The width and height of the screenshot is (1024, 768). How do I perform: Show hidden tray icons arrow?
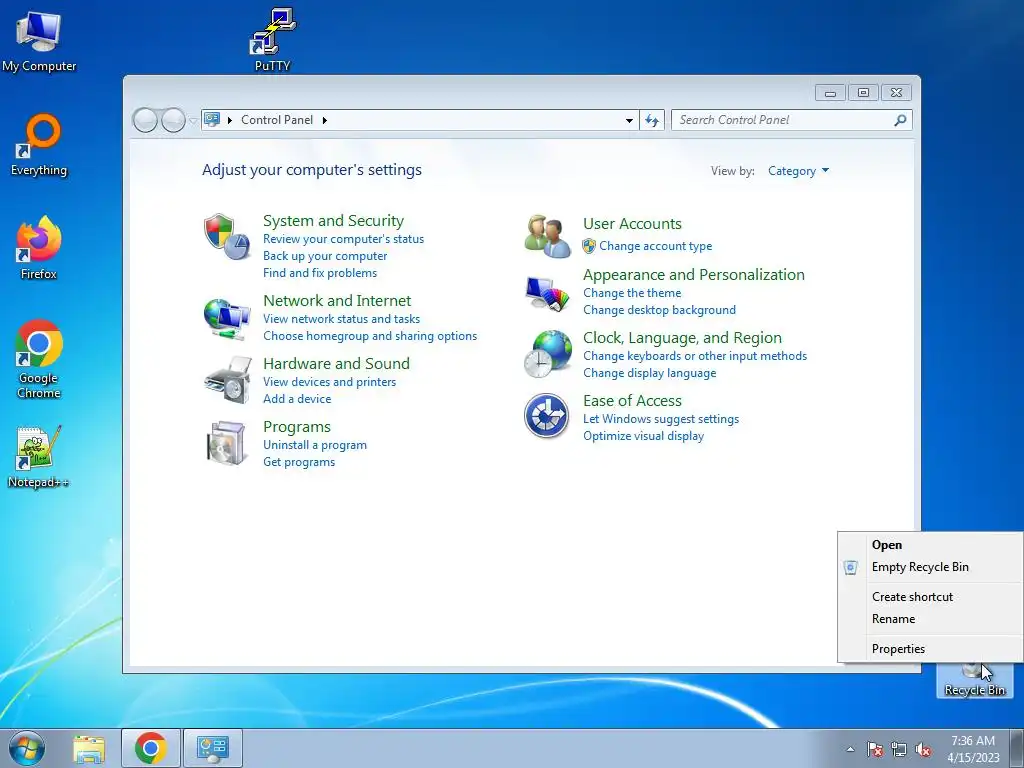[850, 750]
